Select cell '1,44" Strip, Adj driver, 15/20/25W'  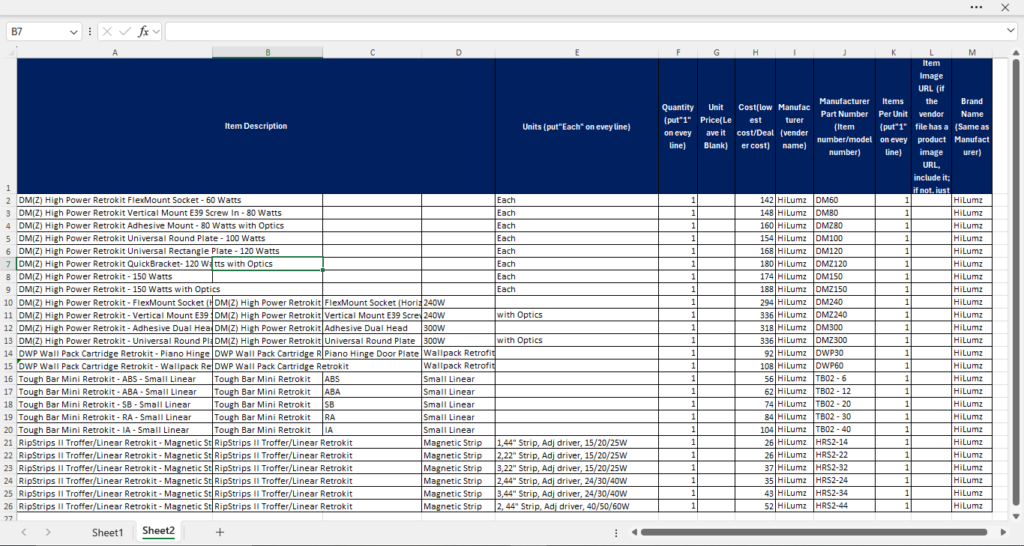pyautogui.click(x=577, y=443)
